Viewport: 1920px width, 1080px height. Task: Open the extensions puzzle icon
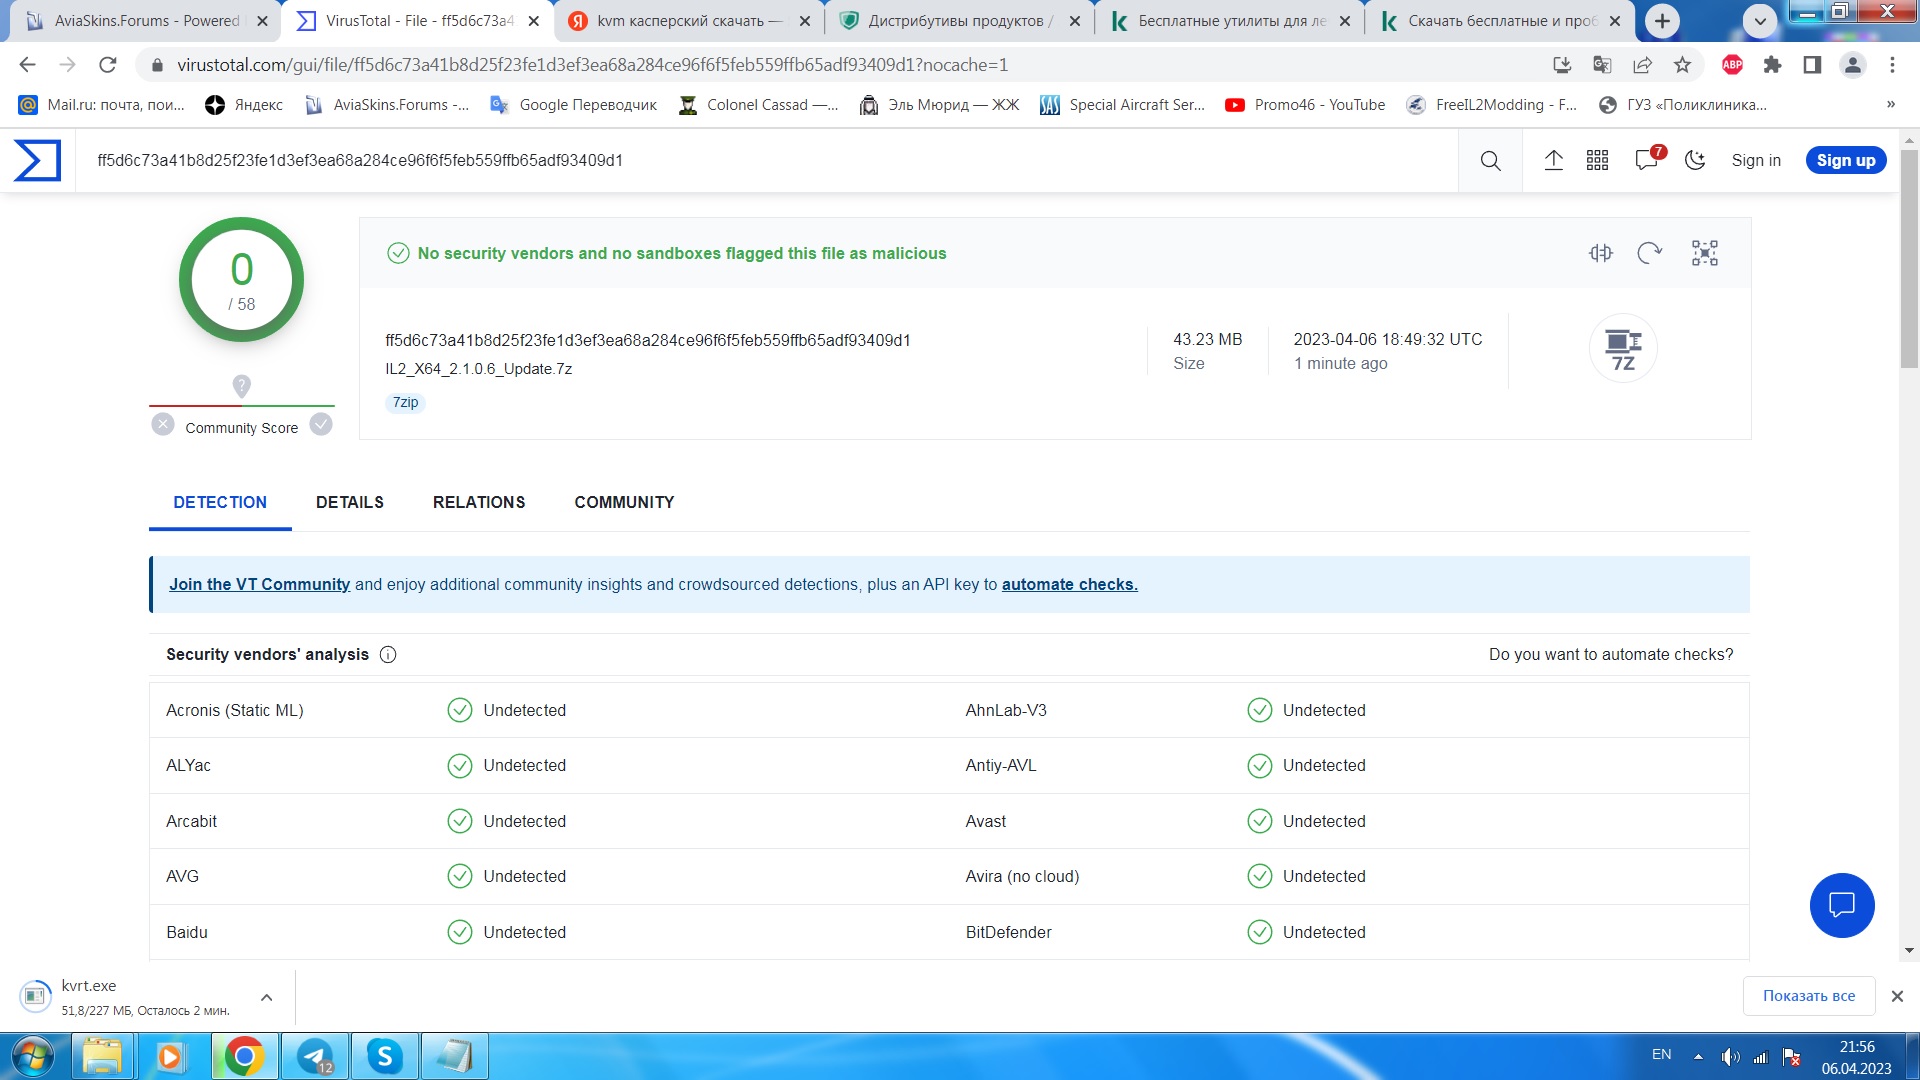(x=1772, y=65)
